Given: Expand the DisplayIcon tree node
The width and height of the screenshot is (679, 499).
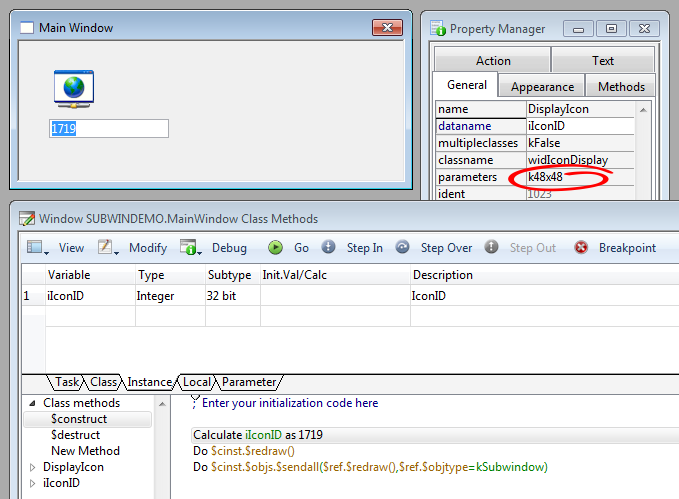Looking at the screenshot, I should pyautogui.click(x=31, y=467).
